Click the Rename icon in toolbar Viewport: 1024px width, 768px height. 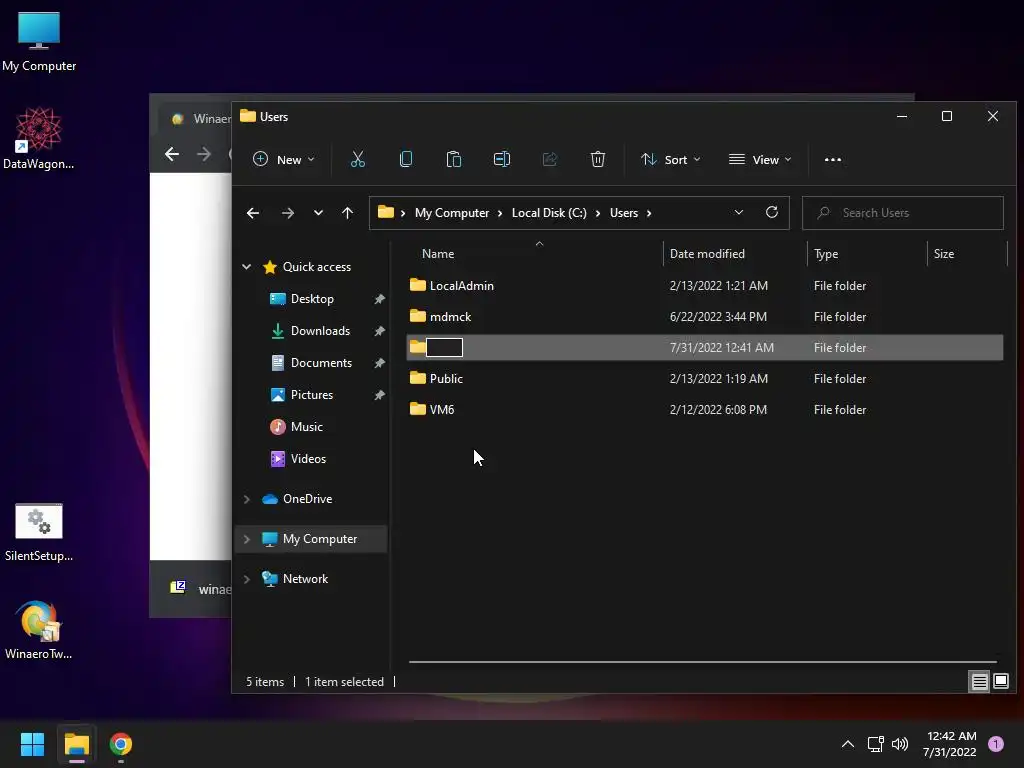click(x=502, y=159)
